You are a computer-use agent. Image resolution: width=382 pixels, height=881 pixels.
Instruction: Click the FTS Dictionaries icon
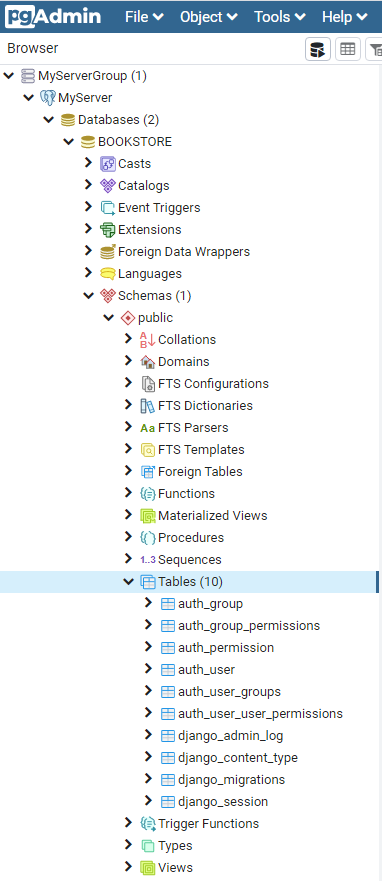point(148,406)
